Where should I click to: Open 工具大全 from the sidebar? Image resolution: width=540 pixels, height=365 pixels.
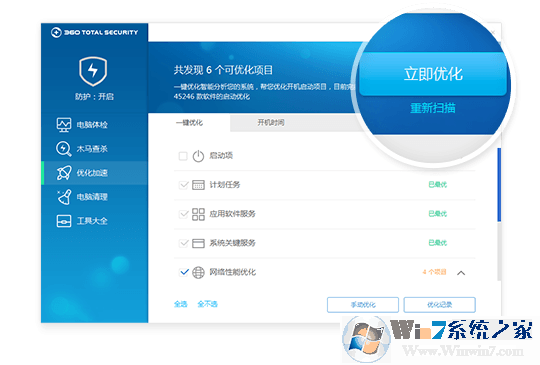94,221
